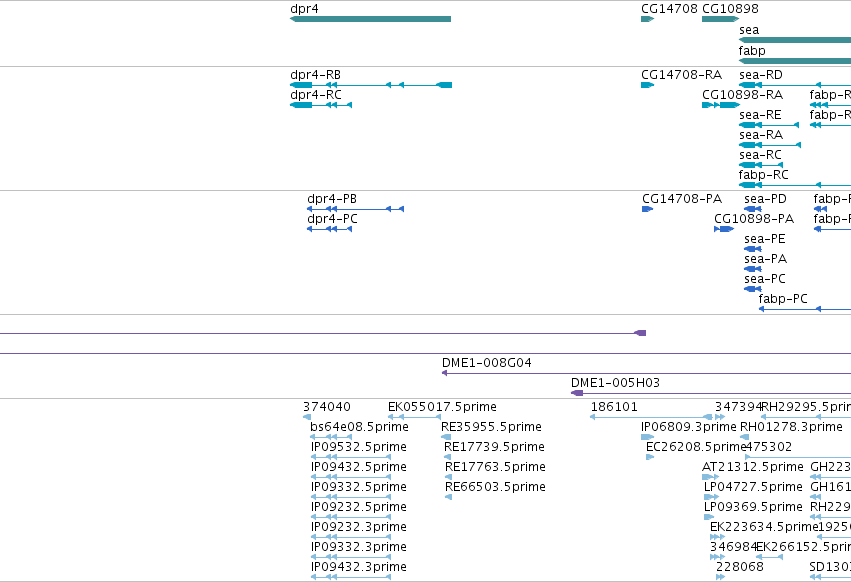This screenshot has height=582, width=851.
Task: Select the sea-RE transcript
Action: pos(769,125)
